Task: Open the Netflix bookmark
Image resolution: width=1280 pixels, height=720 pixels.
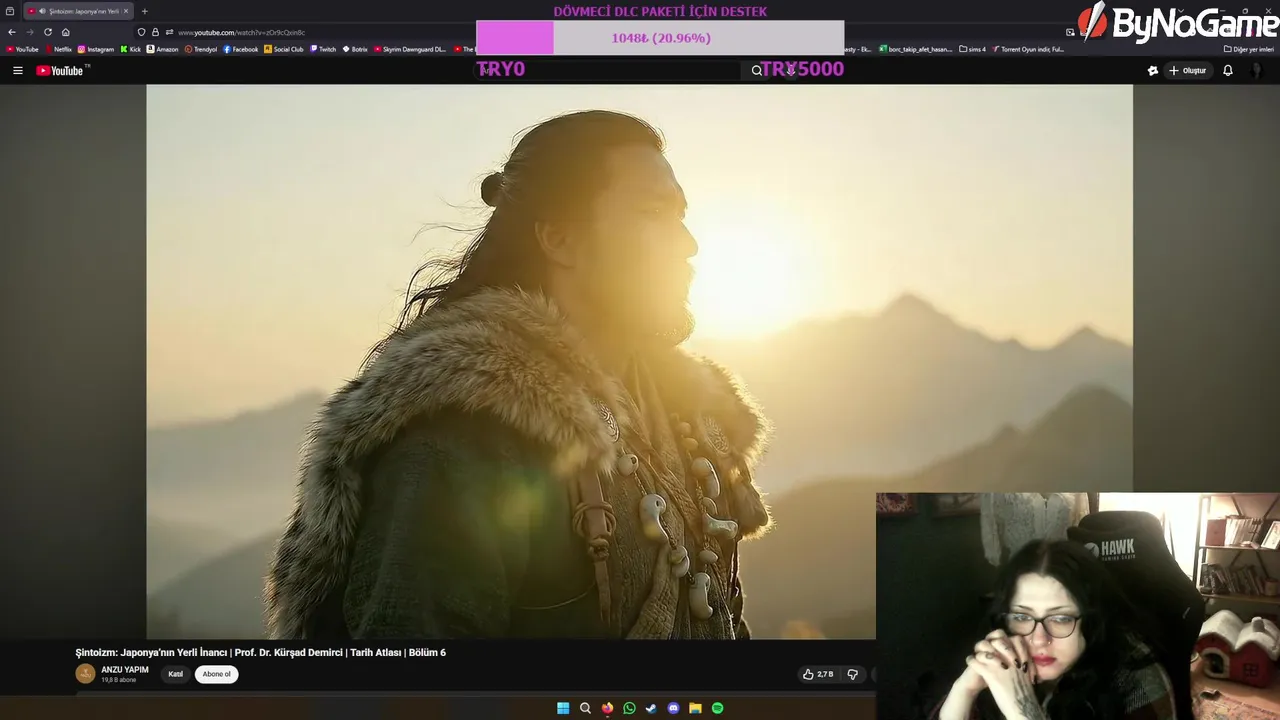Action: [x=58, y=49]
